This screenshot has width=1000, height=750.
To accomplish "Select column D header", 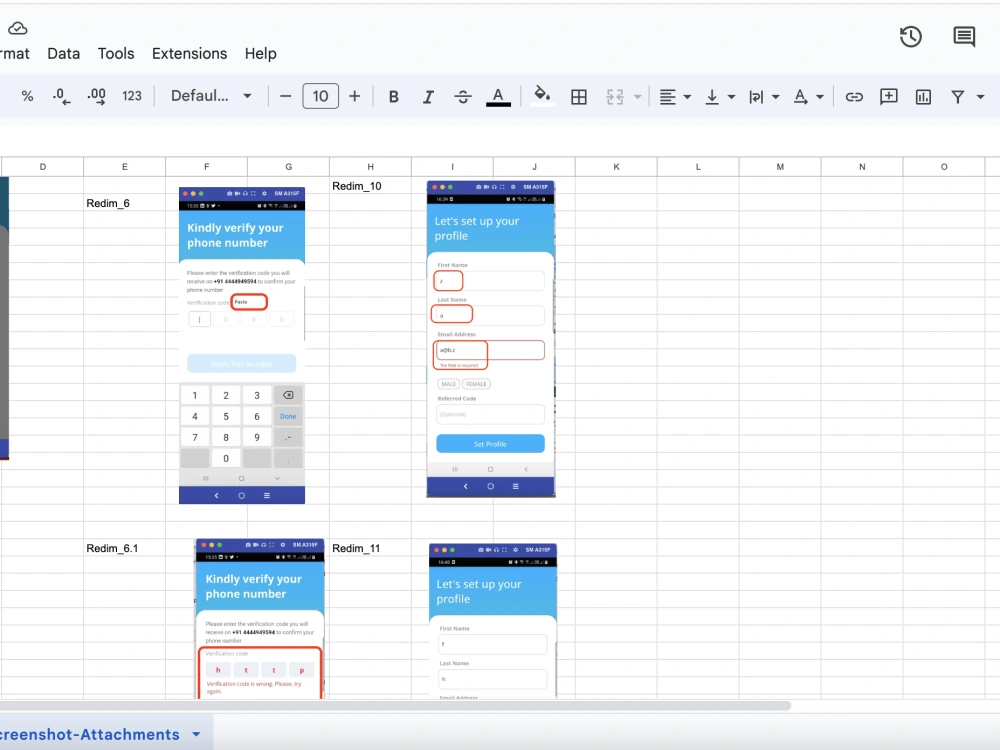I will click(x=43, y=166).
